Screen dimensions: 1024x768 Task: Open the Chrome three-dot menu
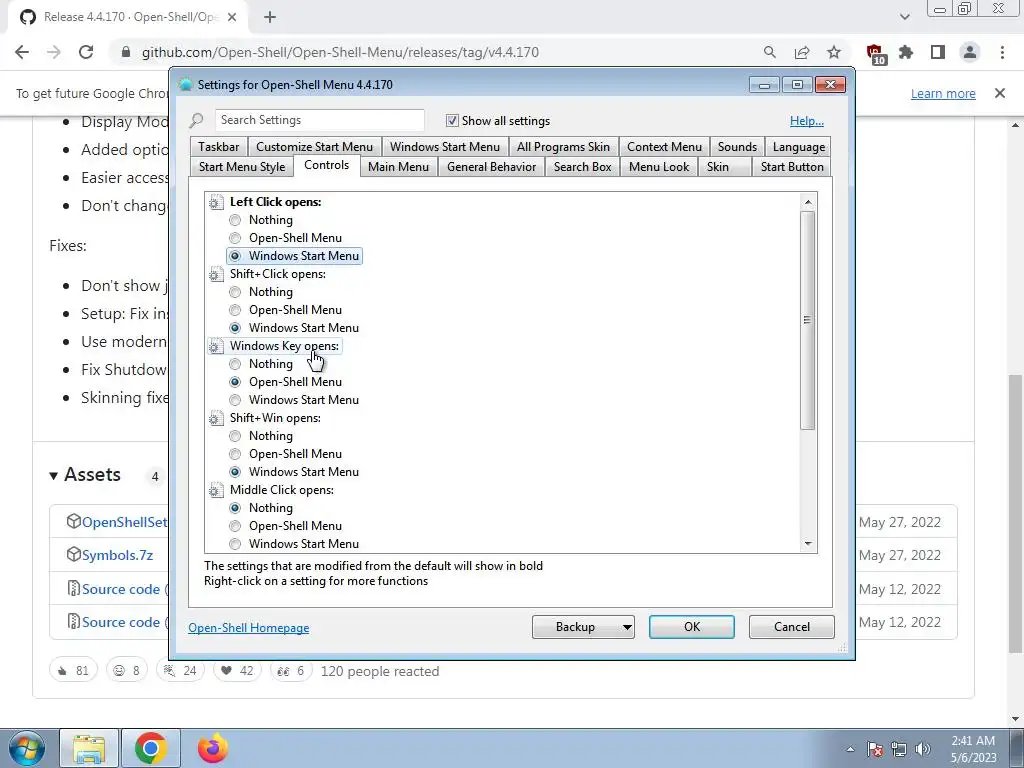tap(1002, 52)
